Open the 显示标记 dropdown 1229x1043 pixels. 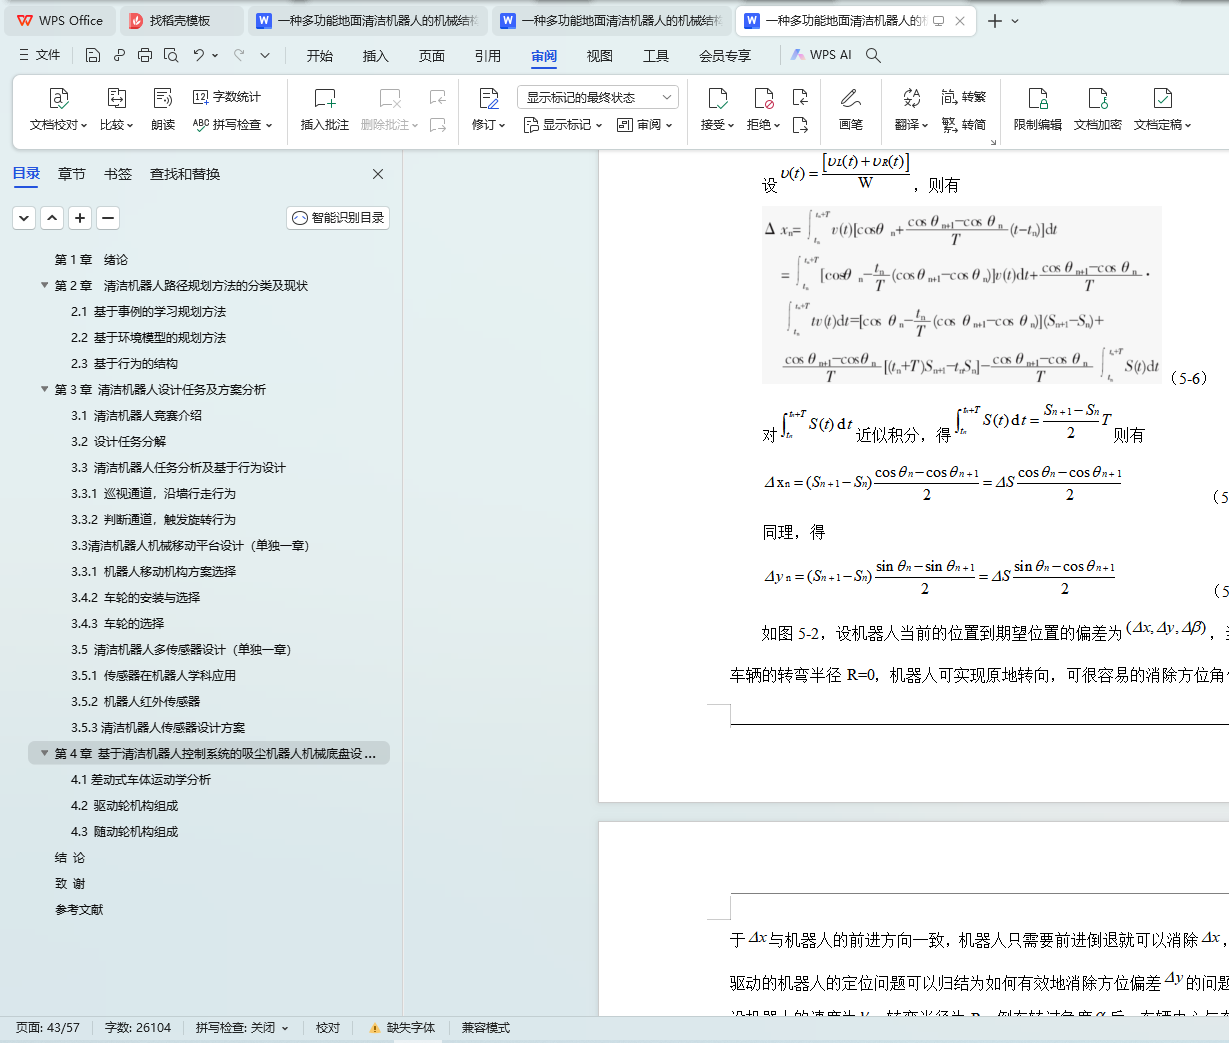(563, 125)
